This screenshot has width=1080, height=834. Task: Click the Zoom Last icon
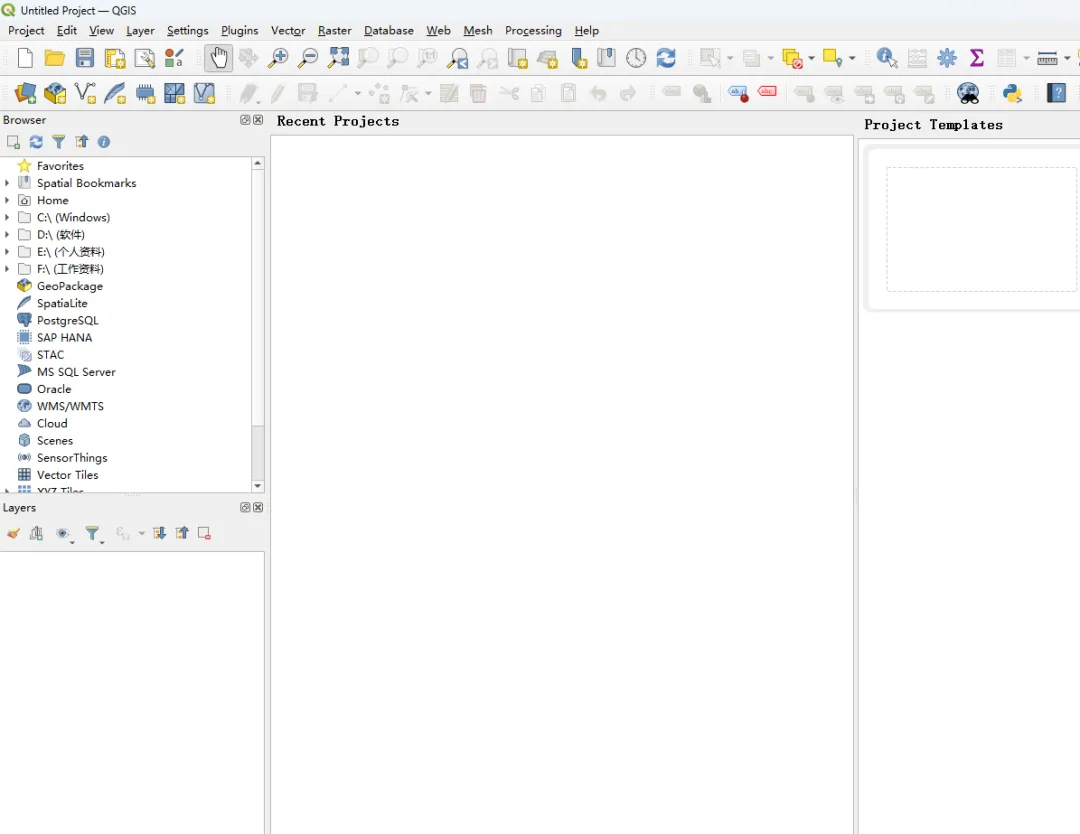(x=457, y=58)
